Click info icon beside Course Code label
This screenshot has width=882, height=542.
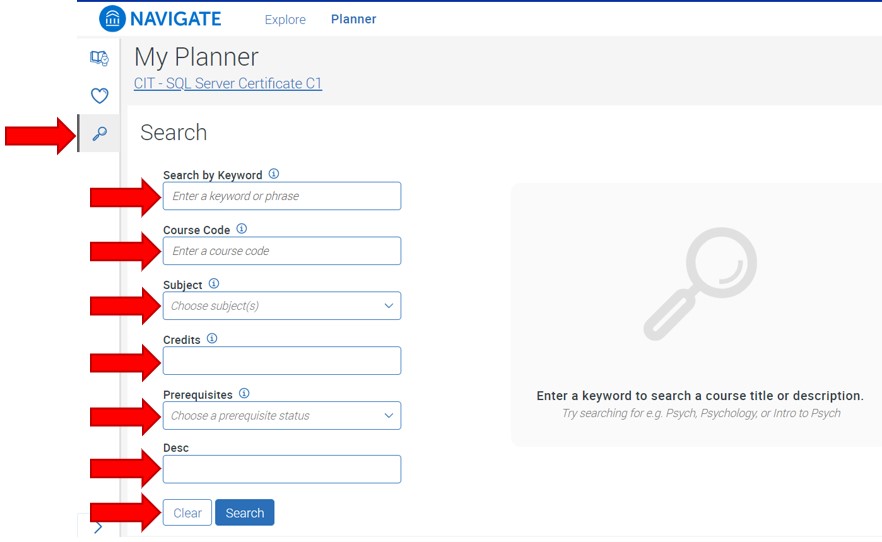(242, 229)
